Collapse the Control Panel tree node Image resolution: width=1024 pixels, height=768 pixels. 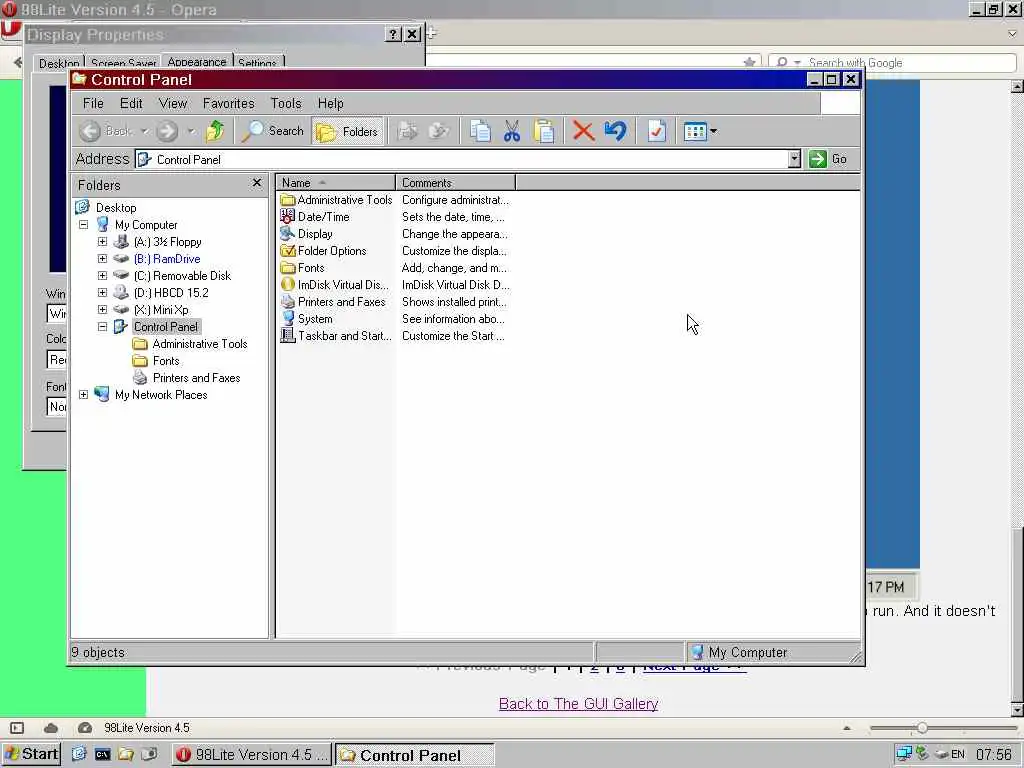(x=103, y=327)
